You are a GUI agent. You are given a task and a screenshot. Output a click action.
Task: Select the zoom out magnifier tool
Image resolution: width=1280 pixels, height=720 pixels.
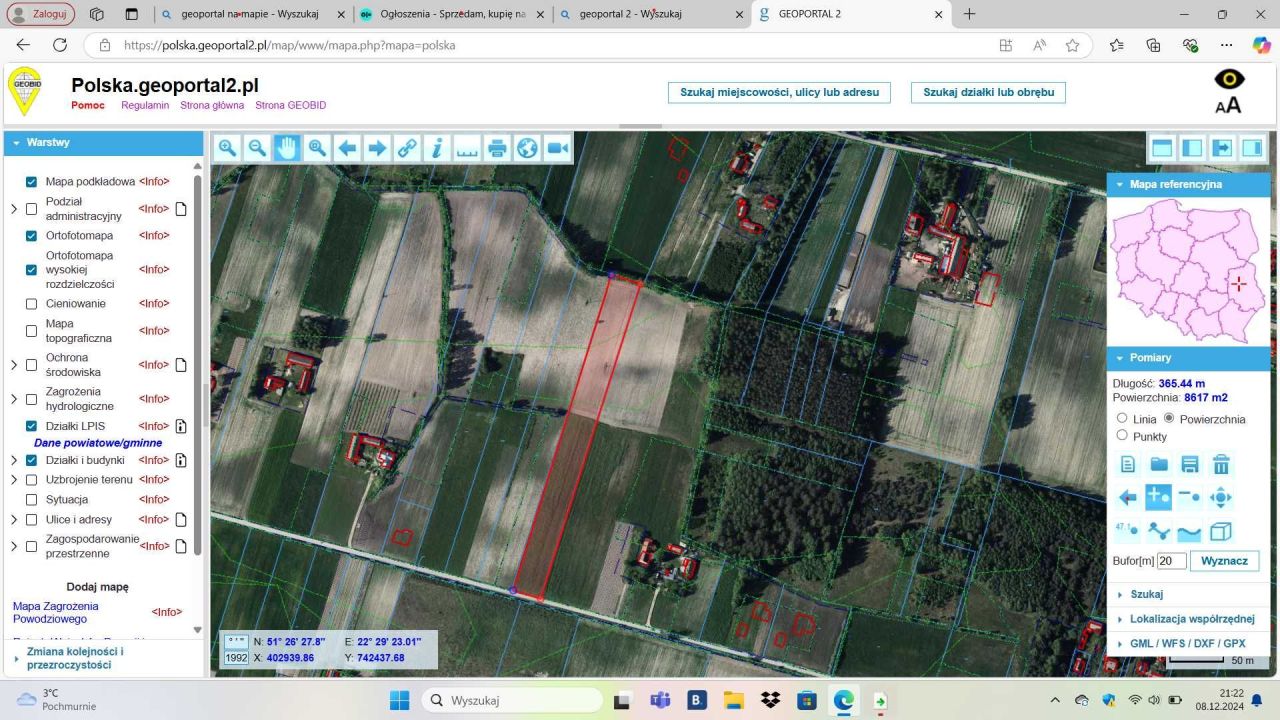(257, 148)
